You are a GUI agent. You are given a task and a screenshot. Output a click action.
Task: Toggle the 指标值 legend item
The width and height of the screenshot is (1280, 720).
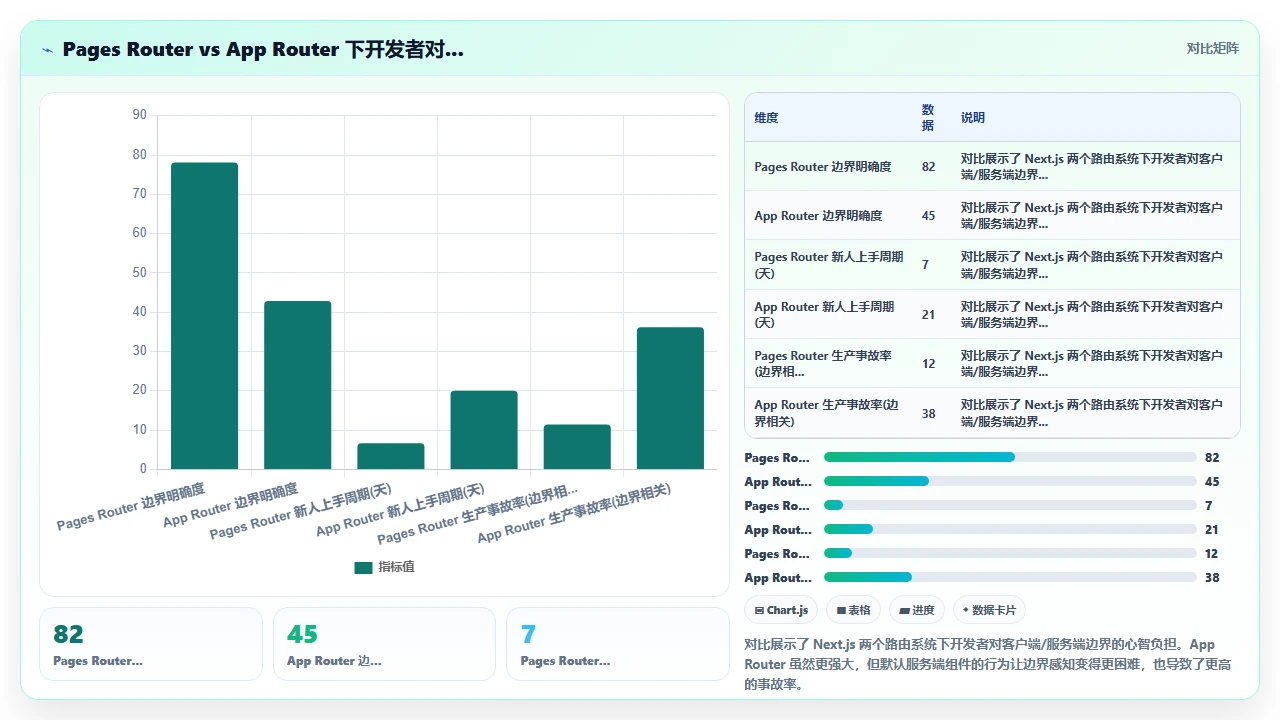pyautogui.click(x=385, y=567)
